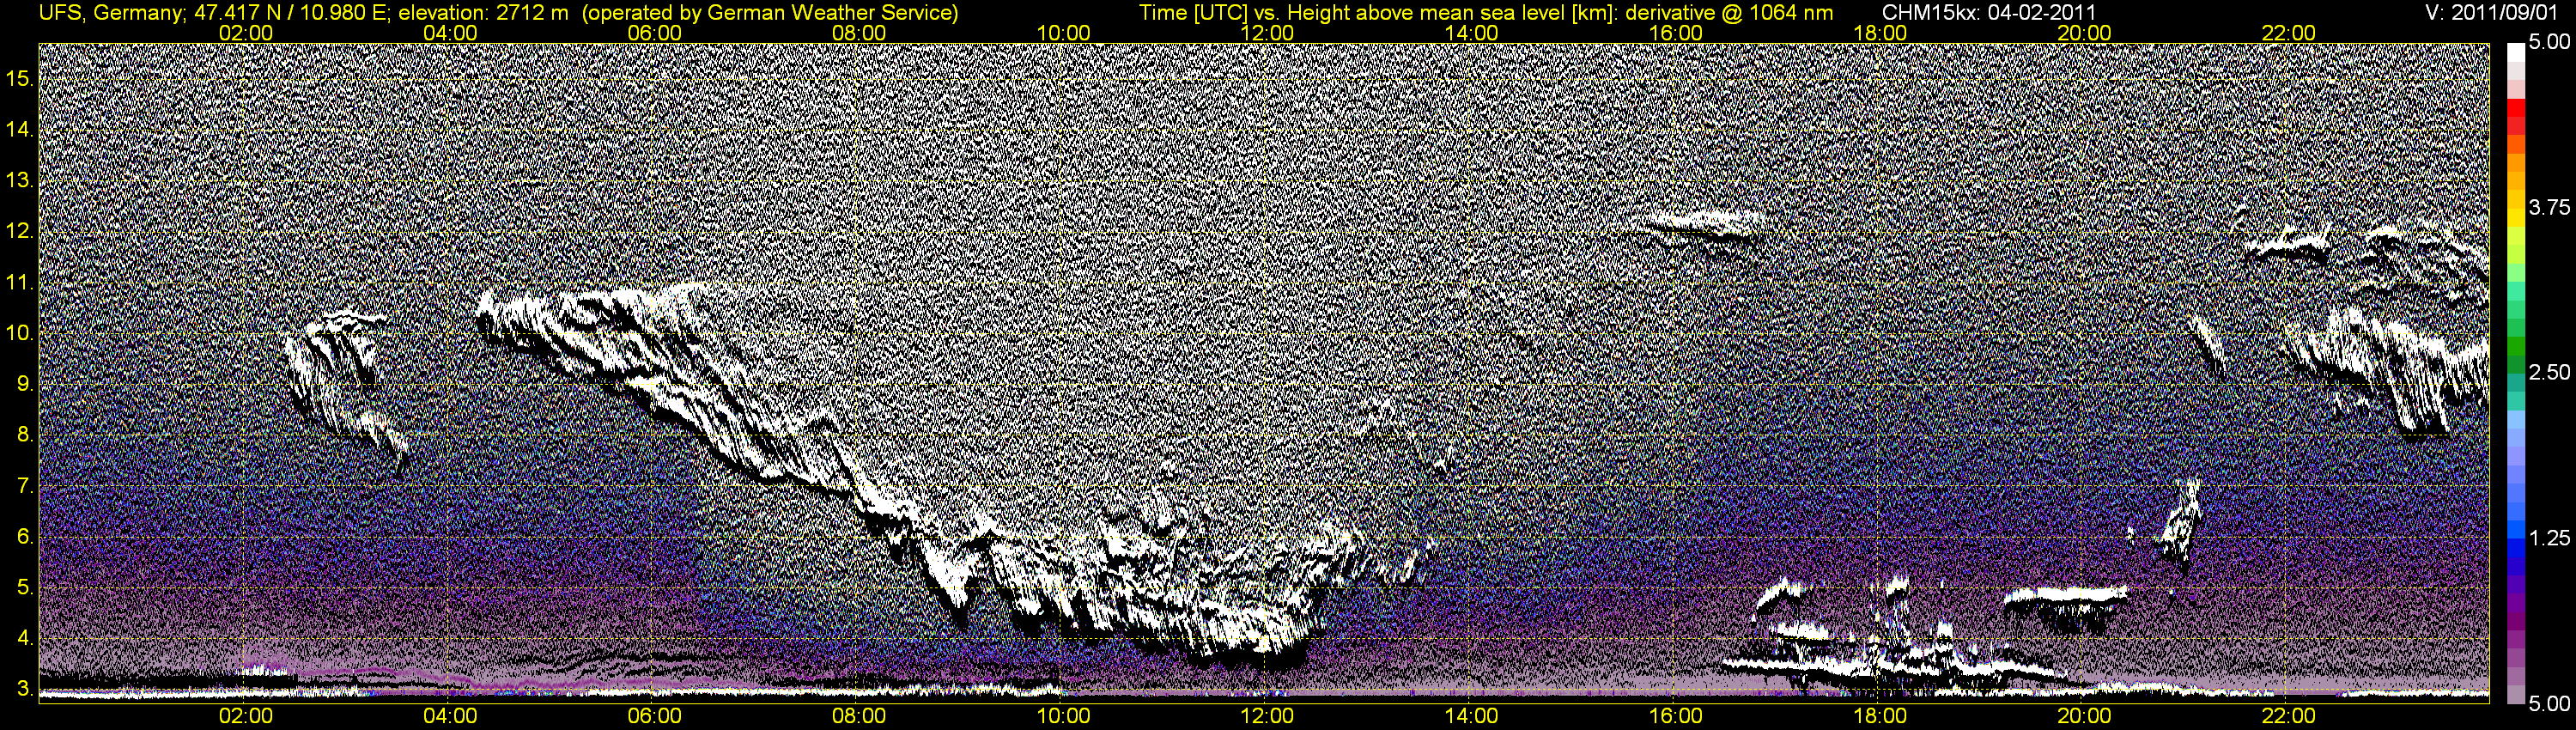Click 22:00 on the upper time axis

click(2289, 33)
